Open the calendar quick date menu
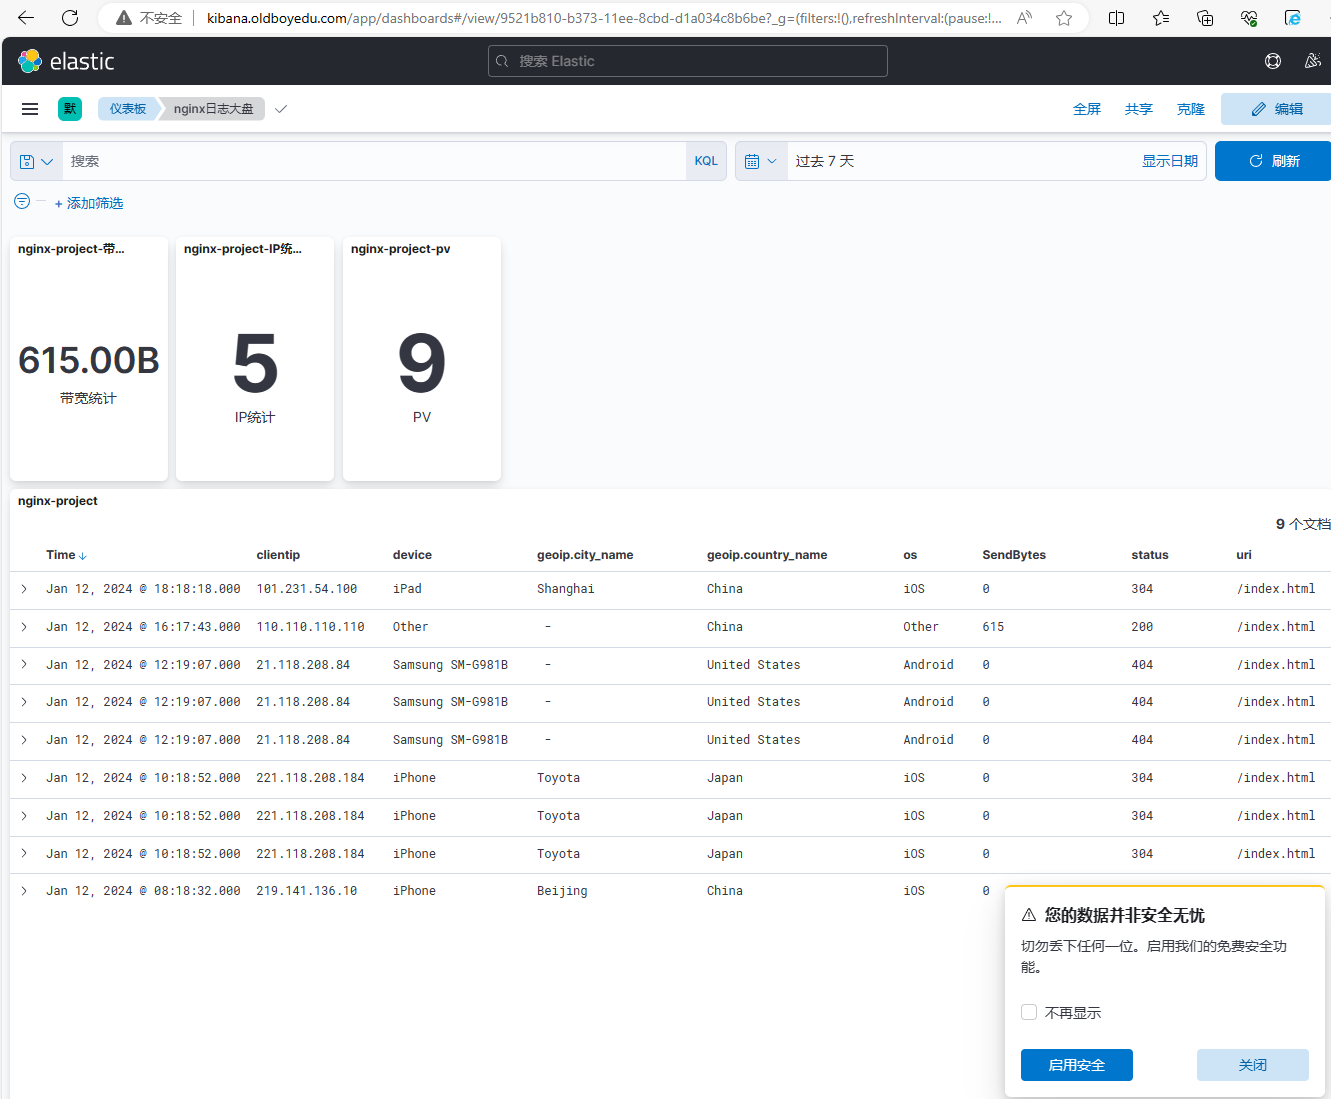Viewport: 1331px width, 1099px height. [761, 161]
